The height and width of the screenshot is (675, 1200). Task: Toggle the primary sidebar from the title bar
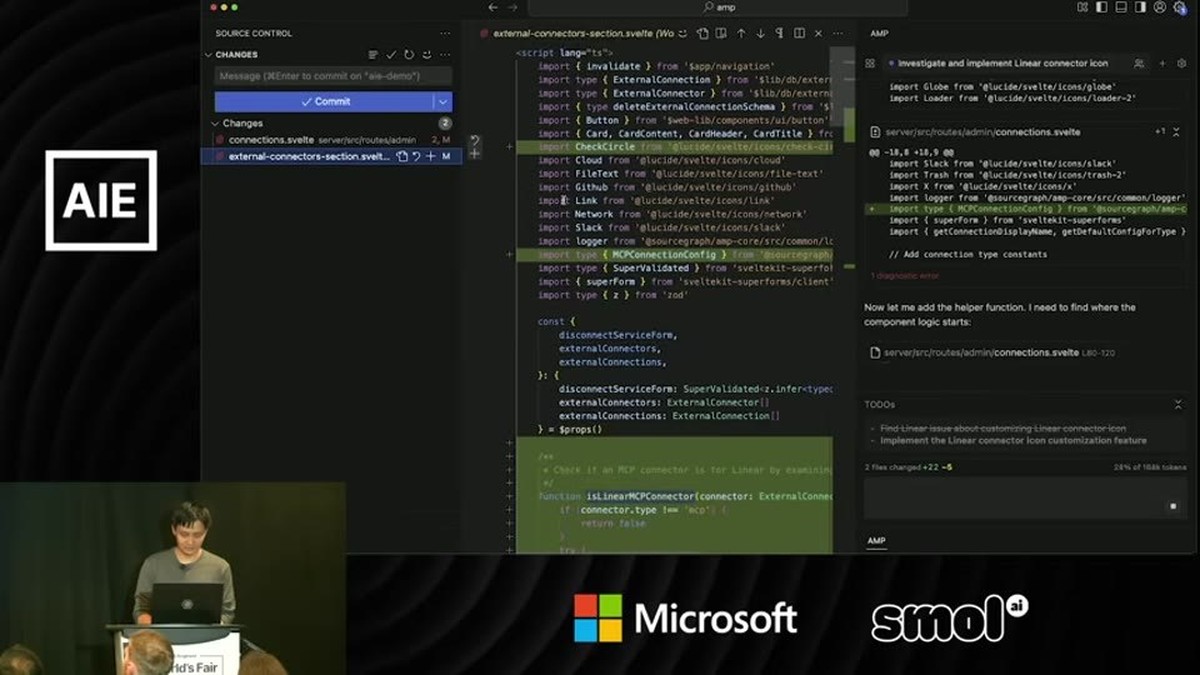tap(1101, 7)
